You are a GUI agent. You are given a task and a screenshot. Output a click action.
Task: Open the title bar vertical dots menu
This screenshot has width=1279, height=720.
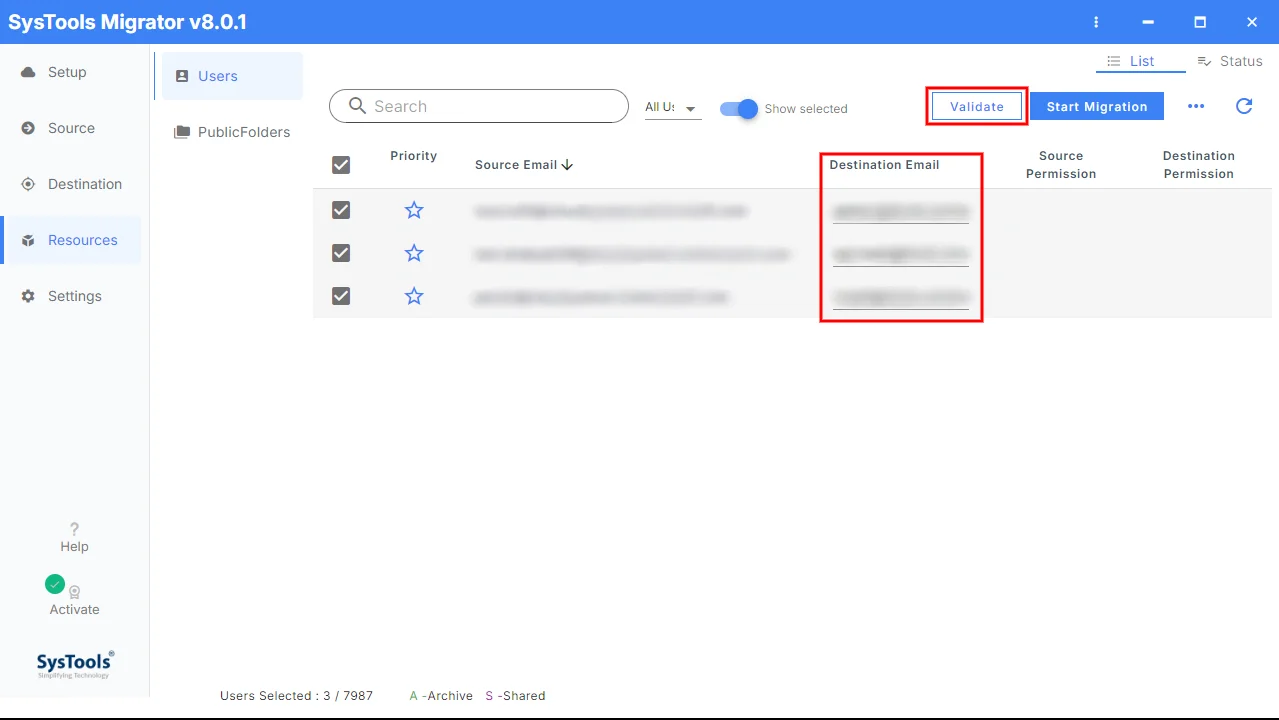pos(1096,22)
